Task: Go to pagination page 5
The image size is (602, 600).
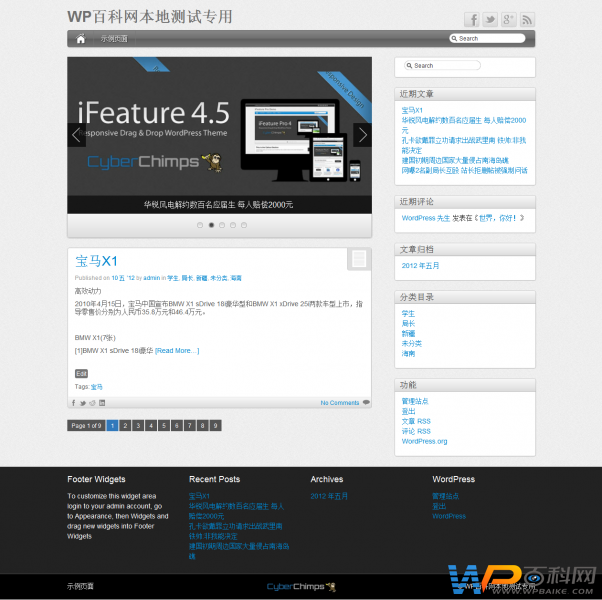Action: click(x=164, y=425)
